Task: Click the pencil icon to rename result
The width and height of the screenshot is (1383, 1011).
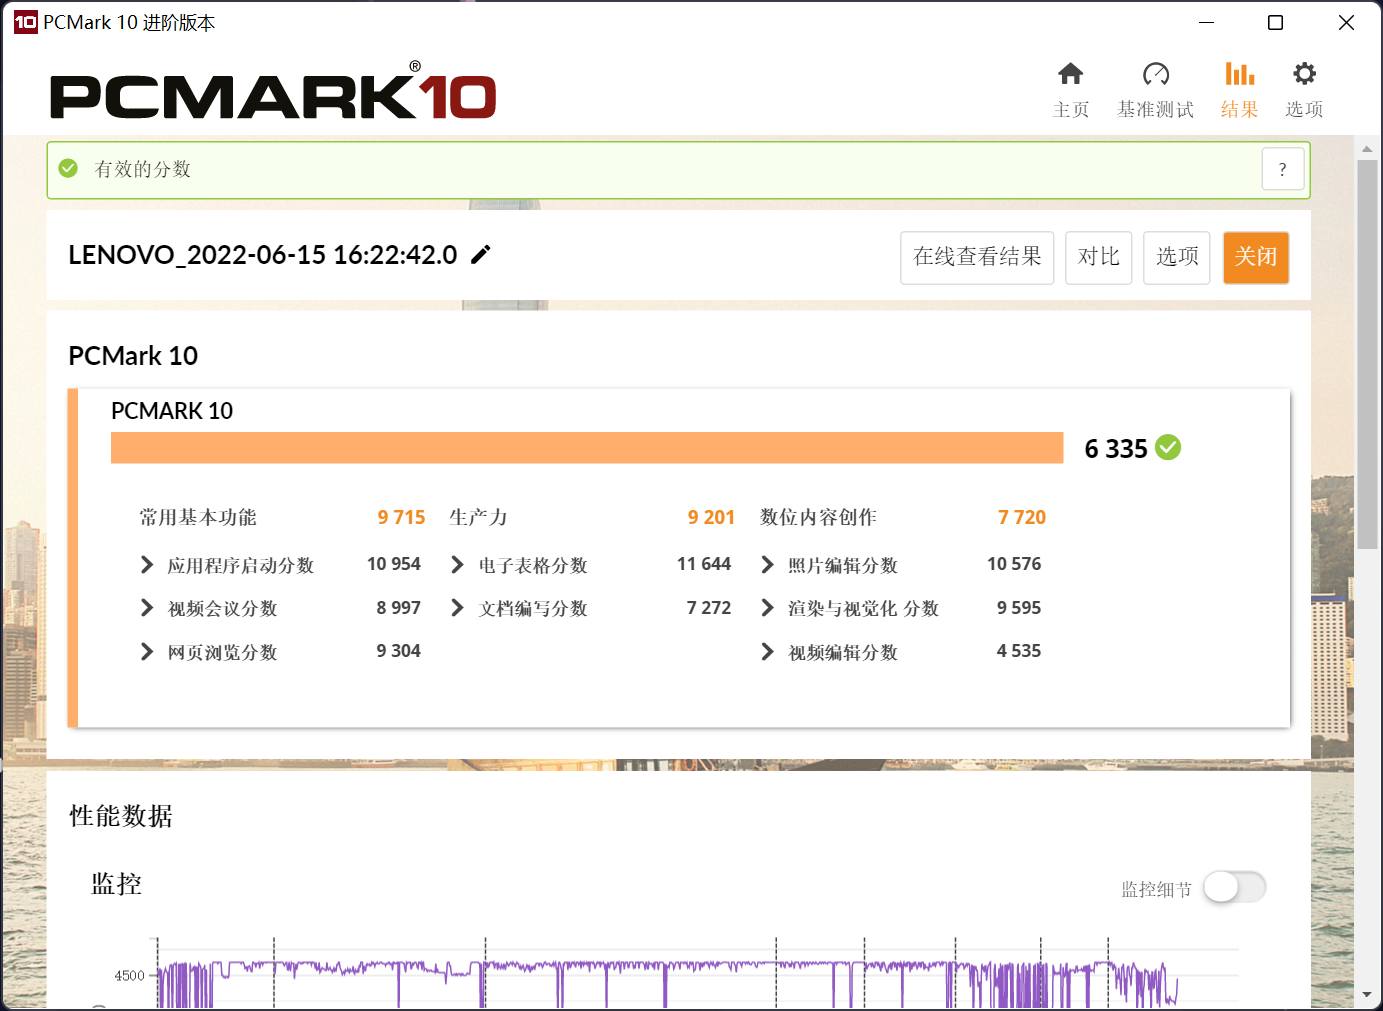Action: [481, 255]
